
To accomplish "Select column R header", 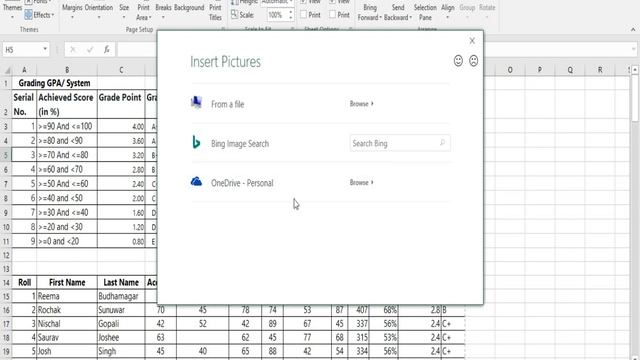I will (x=600, y=70).
